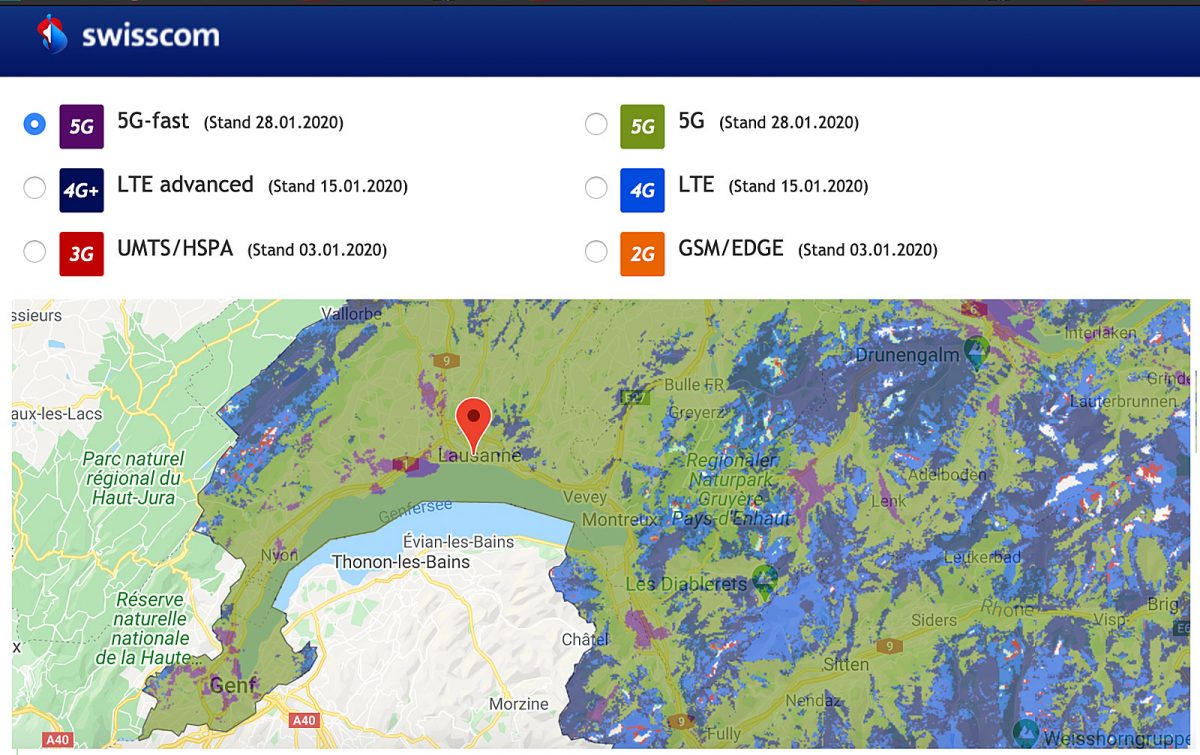Click the Bulle FR label on map
Image resolution: width=1200 pixels, height=755 pixels.
[x=694, y=384]
